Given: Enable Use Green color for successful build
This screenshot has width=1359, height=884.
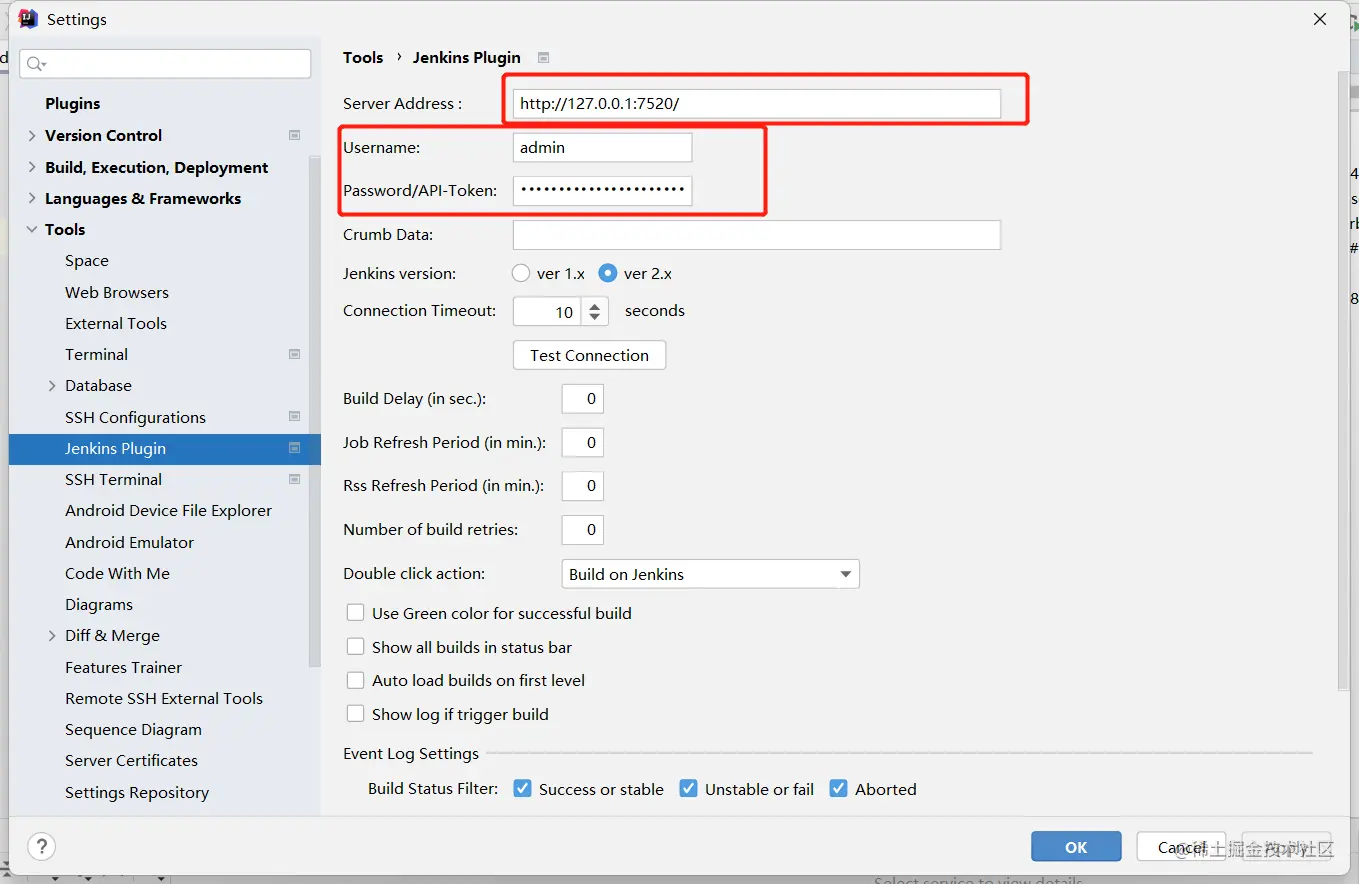Looking at the screenshot, I should pos(355,613).
